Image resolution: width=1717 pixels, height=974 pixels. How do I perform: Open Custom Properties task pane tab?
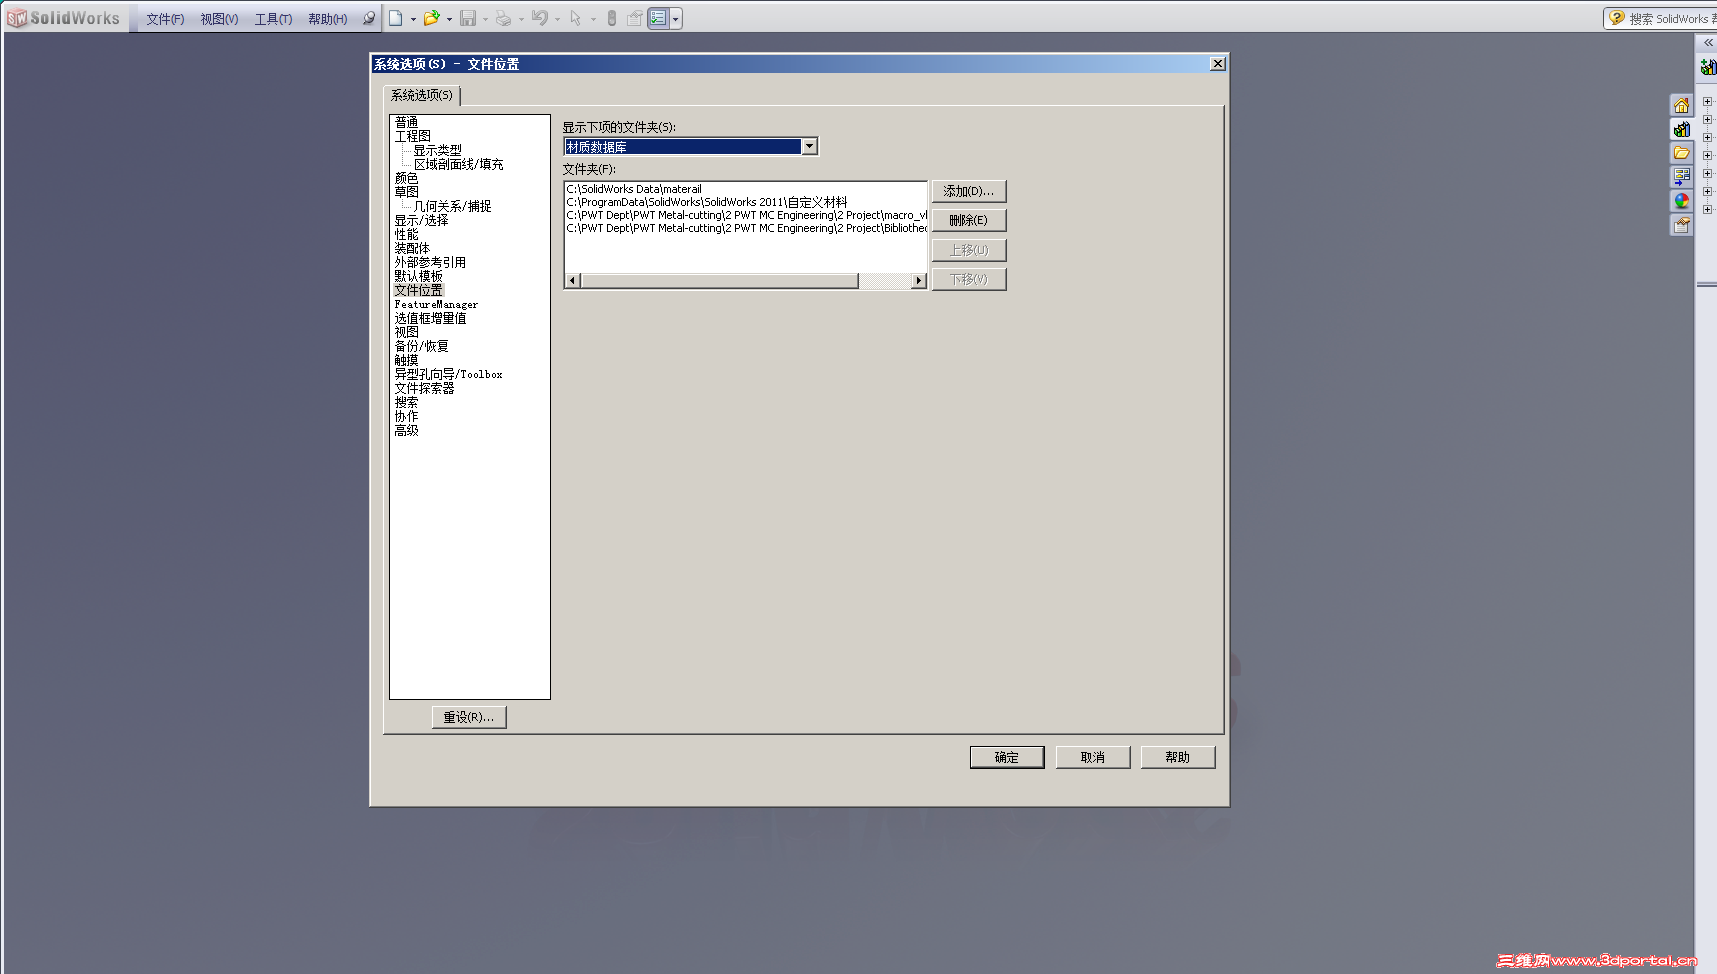coord(1681,225)
